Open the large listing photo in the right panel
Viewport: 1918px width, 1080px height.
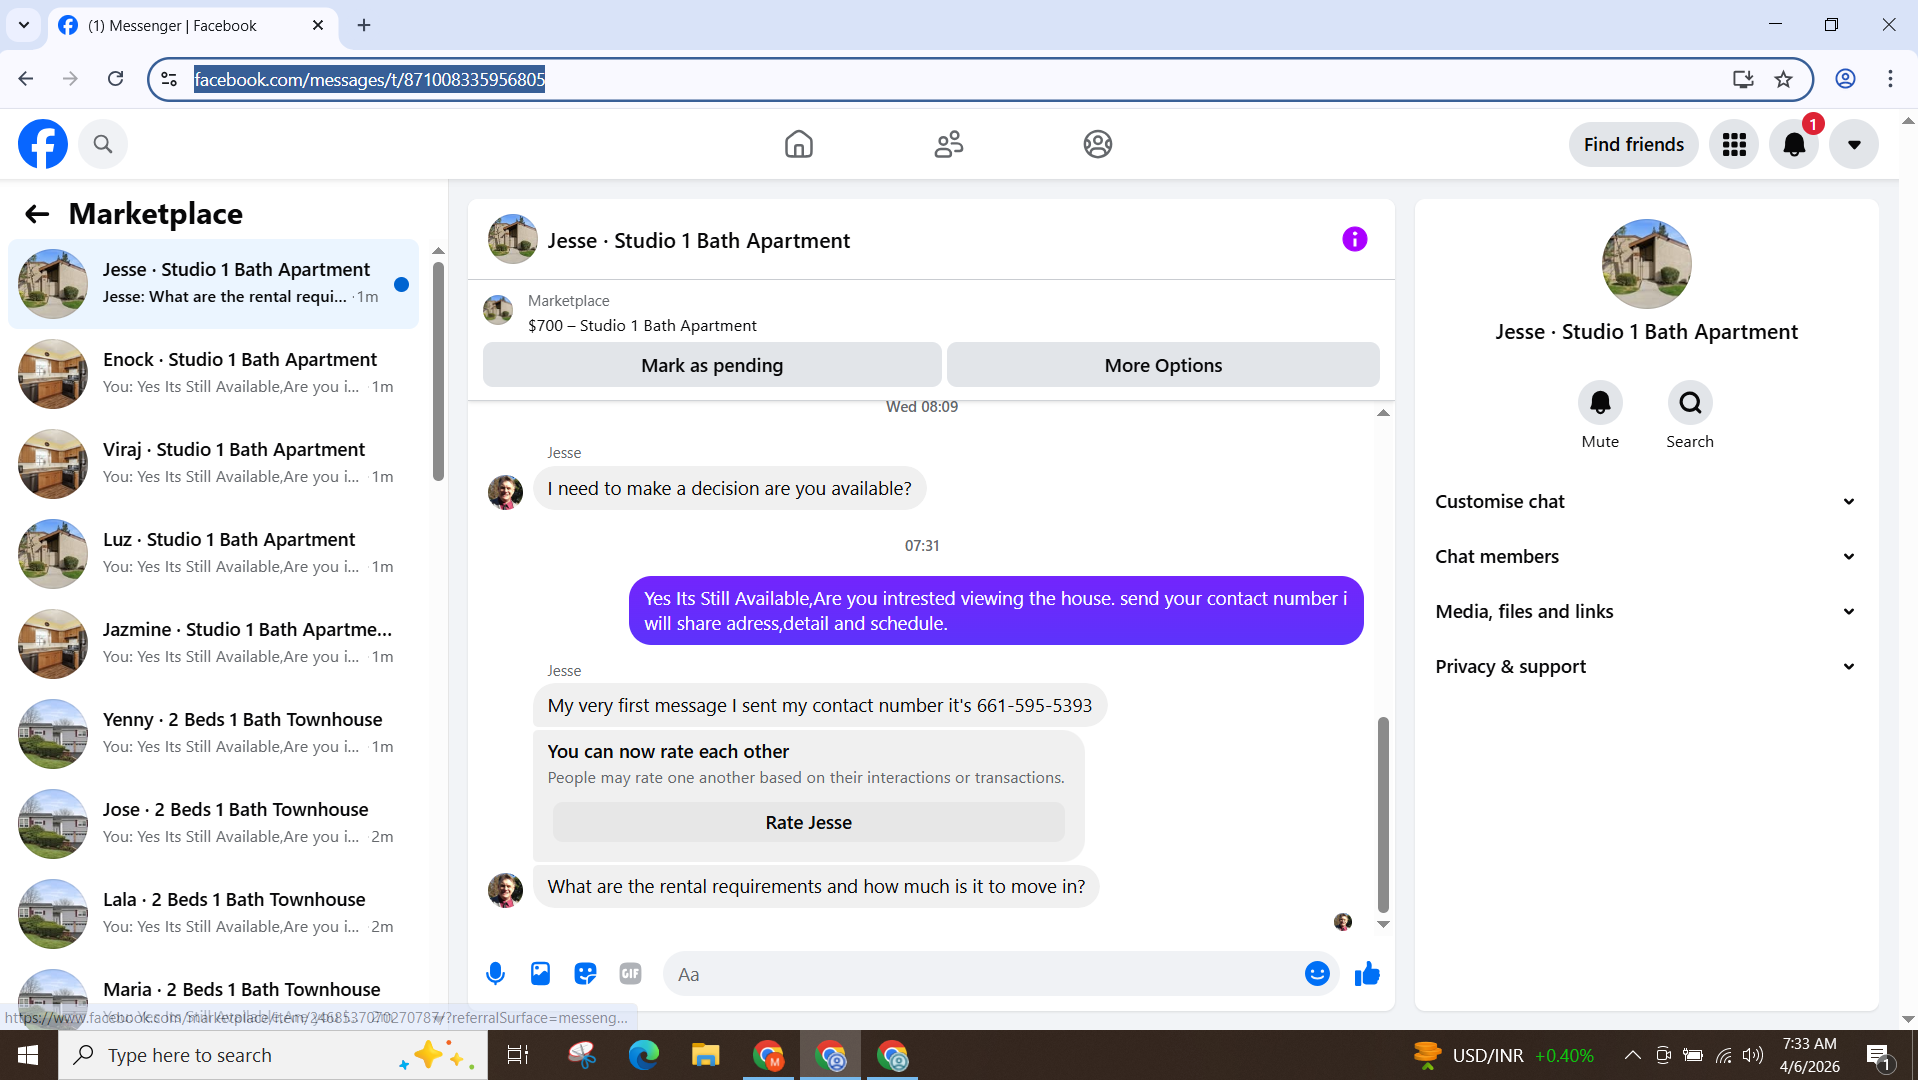coord(1646,264)
